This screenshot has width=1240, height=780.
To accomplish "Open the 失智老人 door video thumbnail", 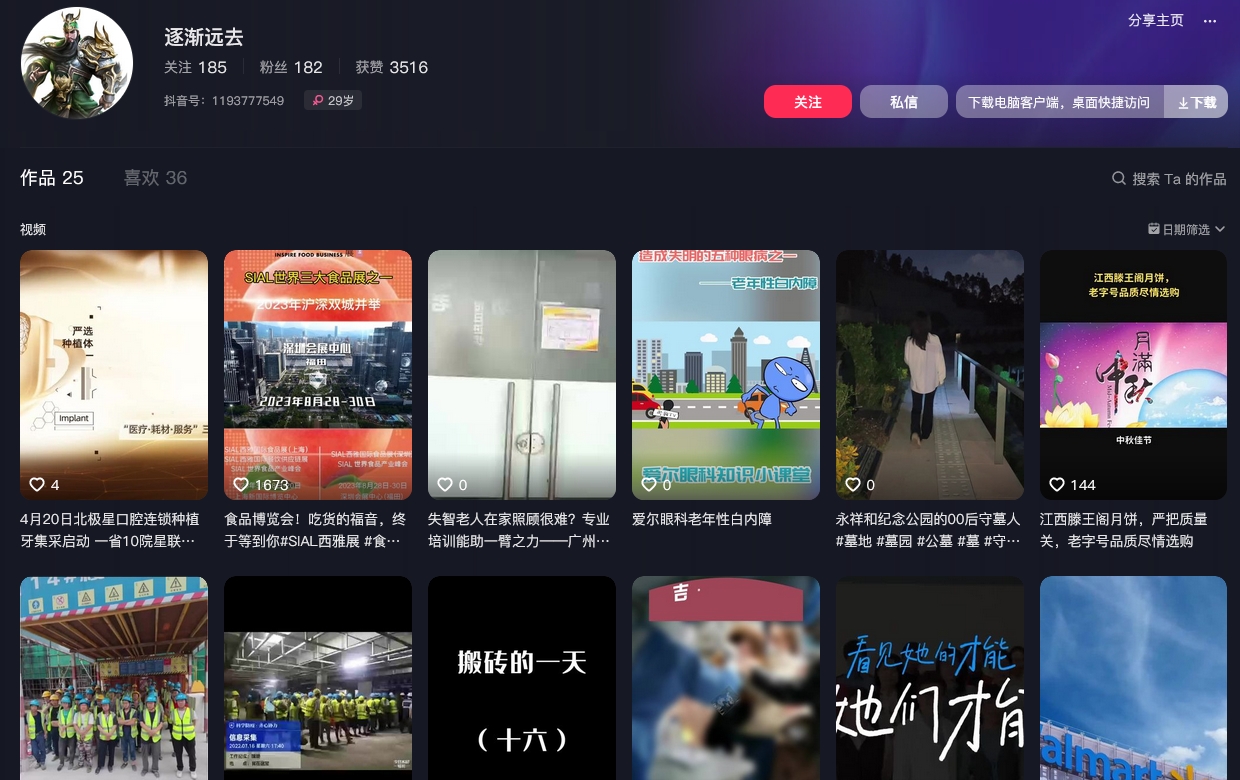I will [522, 375].
